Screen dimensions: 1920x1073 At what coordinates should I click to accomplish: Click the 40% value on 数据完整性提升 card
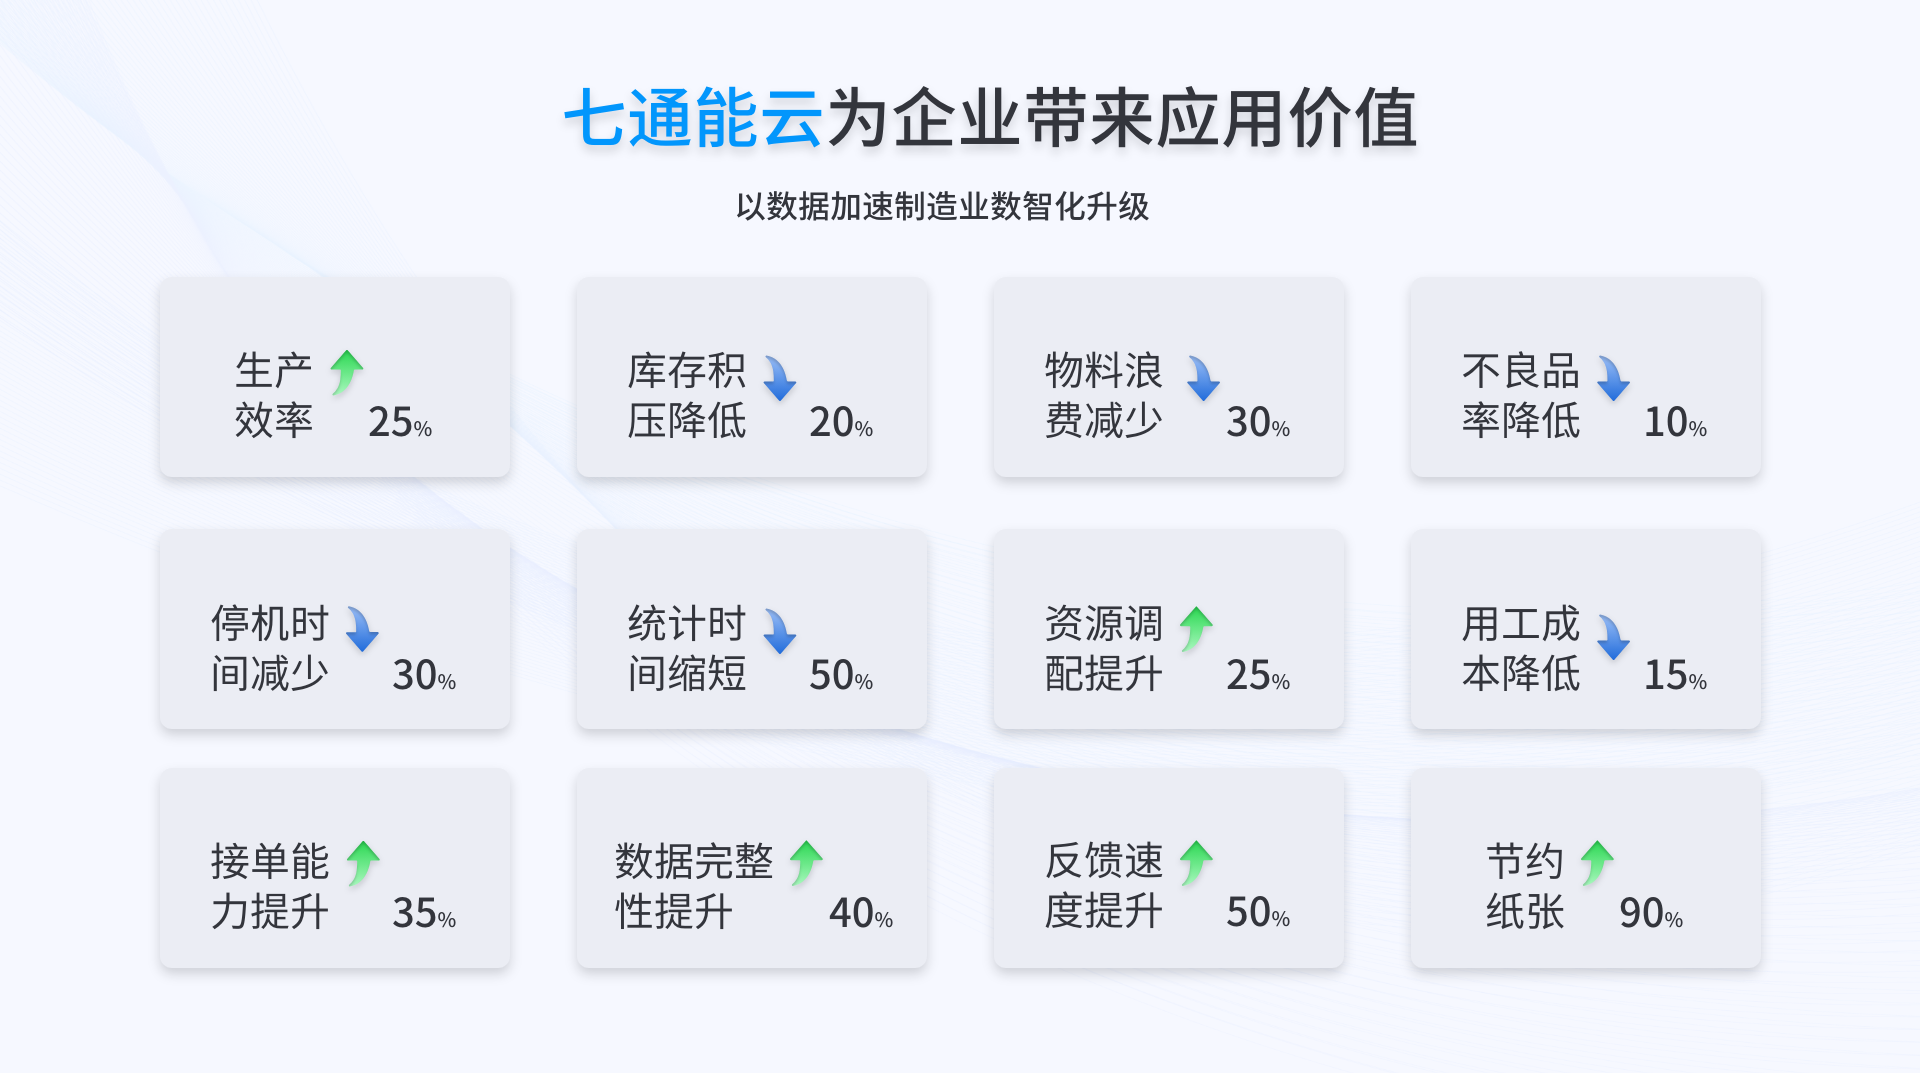coord(861,912)
